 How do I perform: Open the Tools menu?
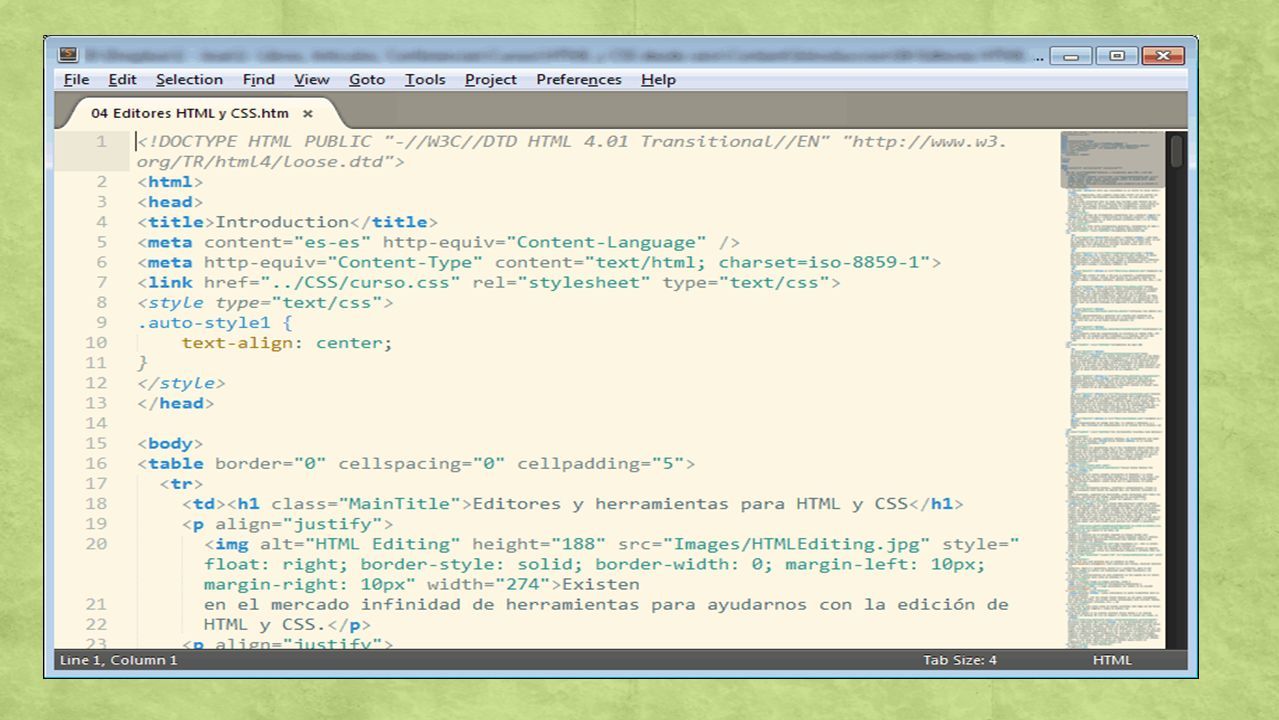[425, 80]
